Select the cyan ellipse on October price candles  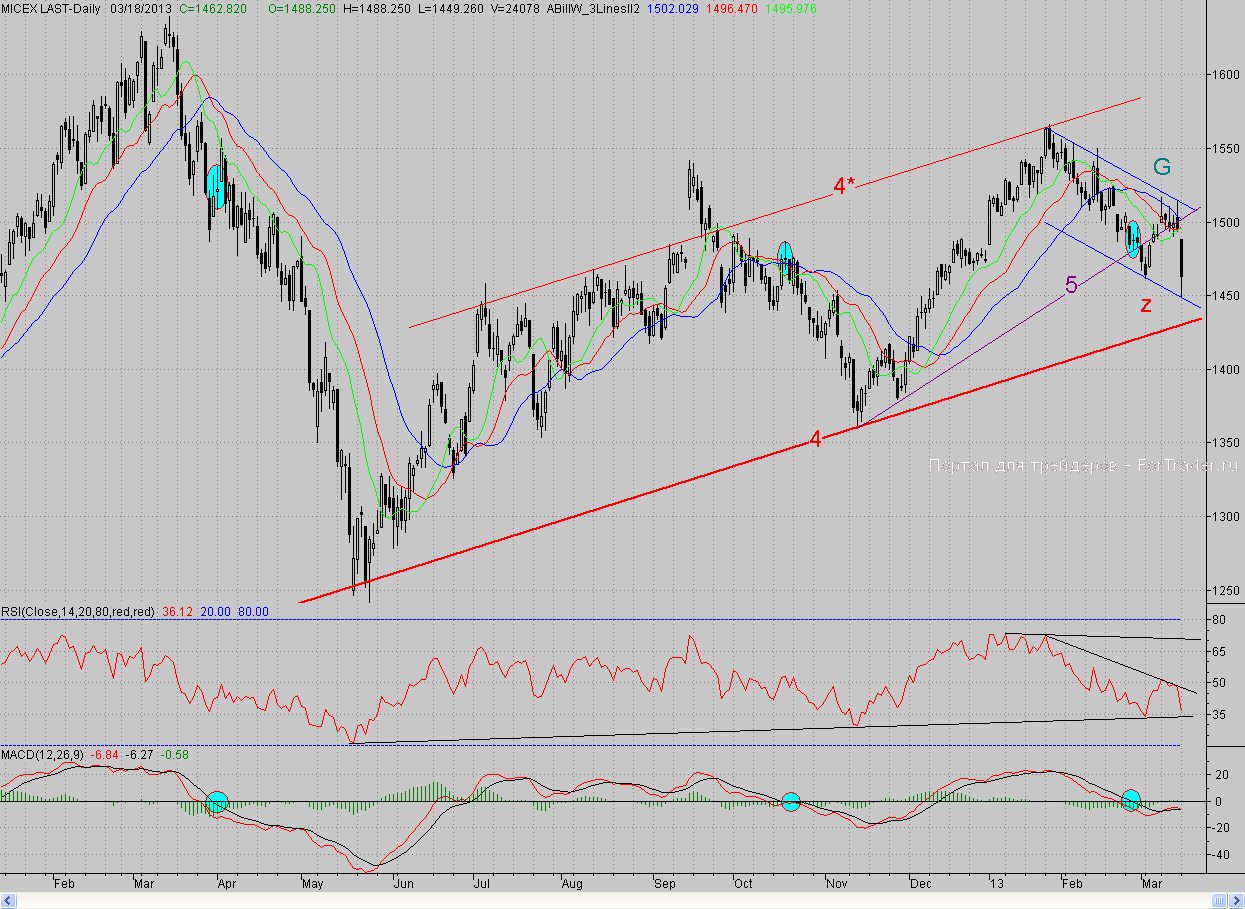pyautogui.click(x=785, y=255)
